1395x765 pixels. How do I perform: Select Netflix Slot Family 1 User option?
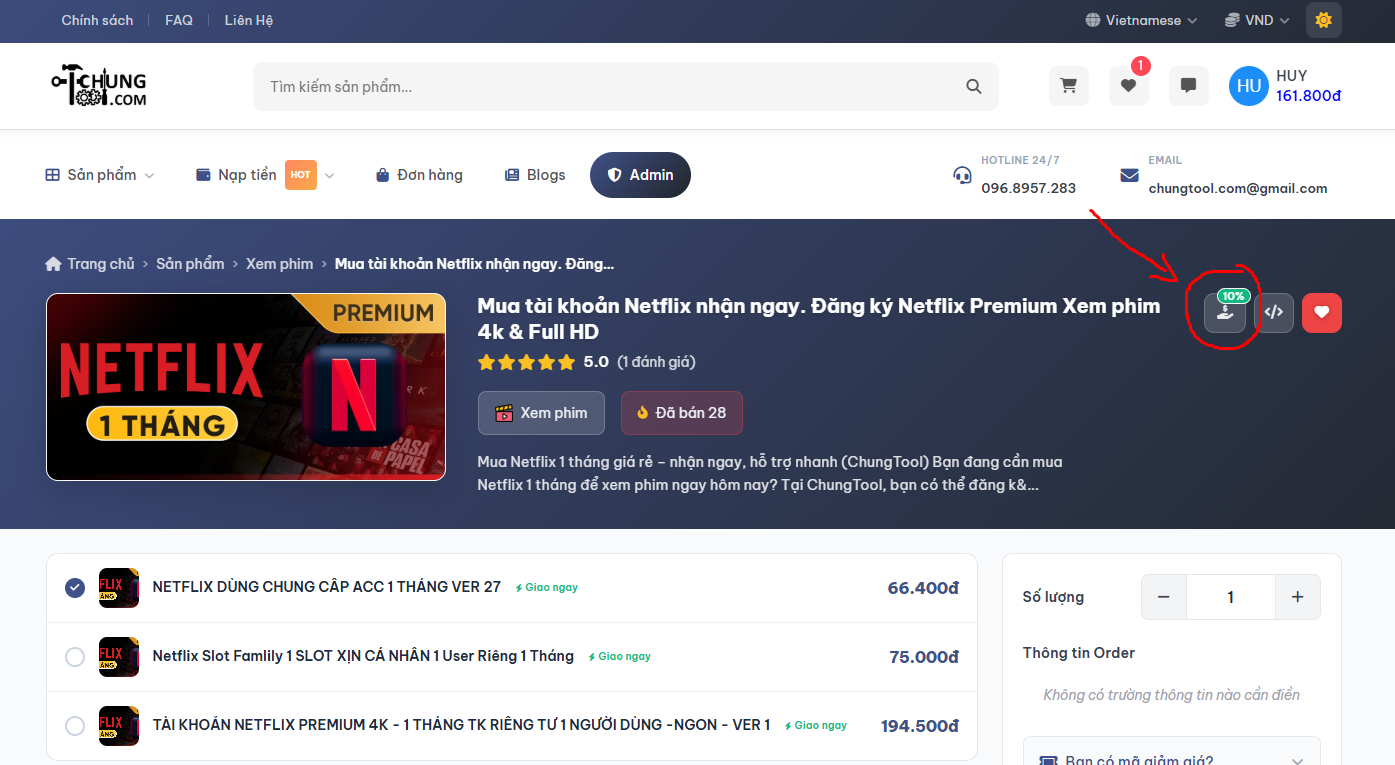[75, 657]
